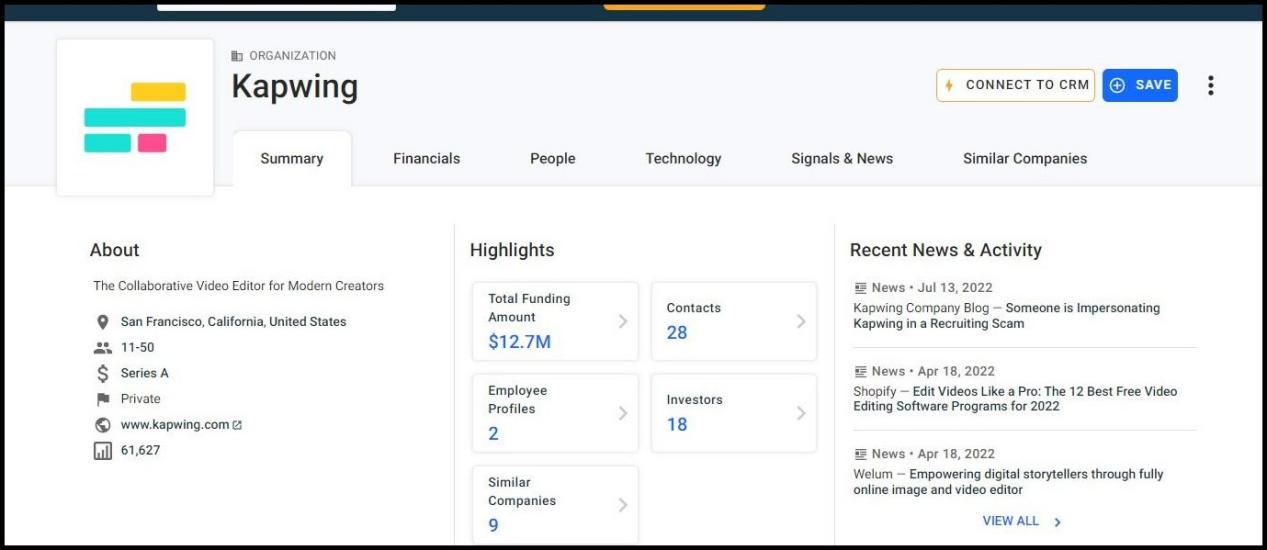Click the rank chart icon beside 61,627
The width and height of the screenshot is (1267, 550).
tap(102, 451)
